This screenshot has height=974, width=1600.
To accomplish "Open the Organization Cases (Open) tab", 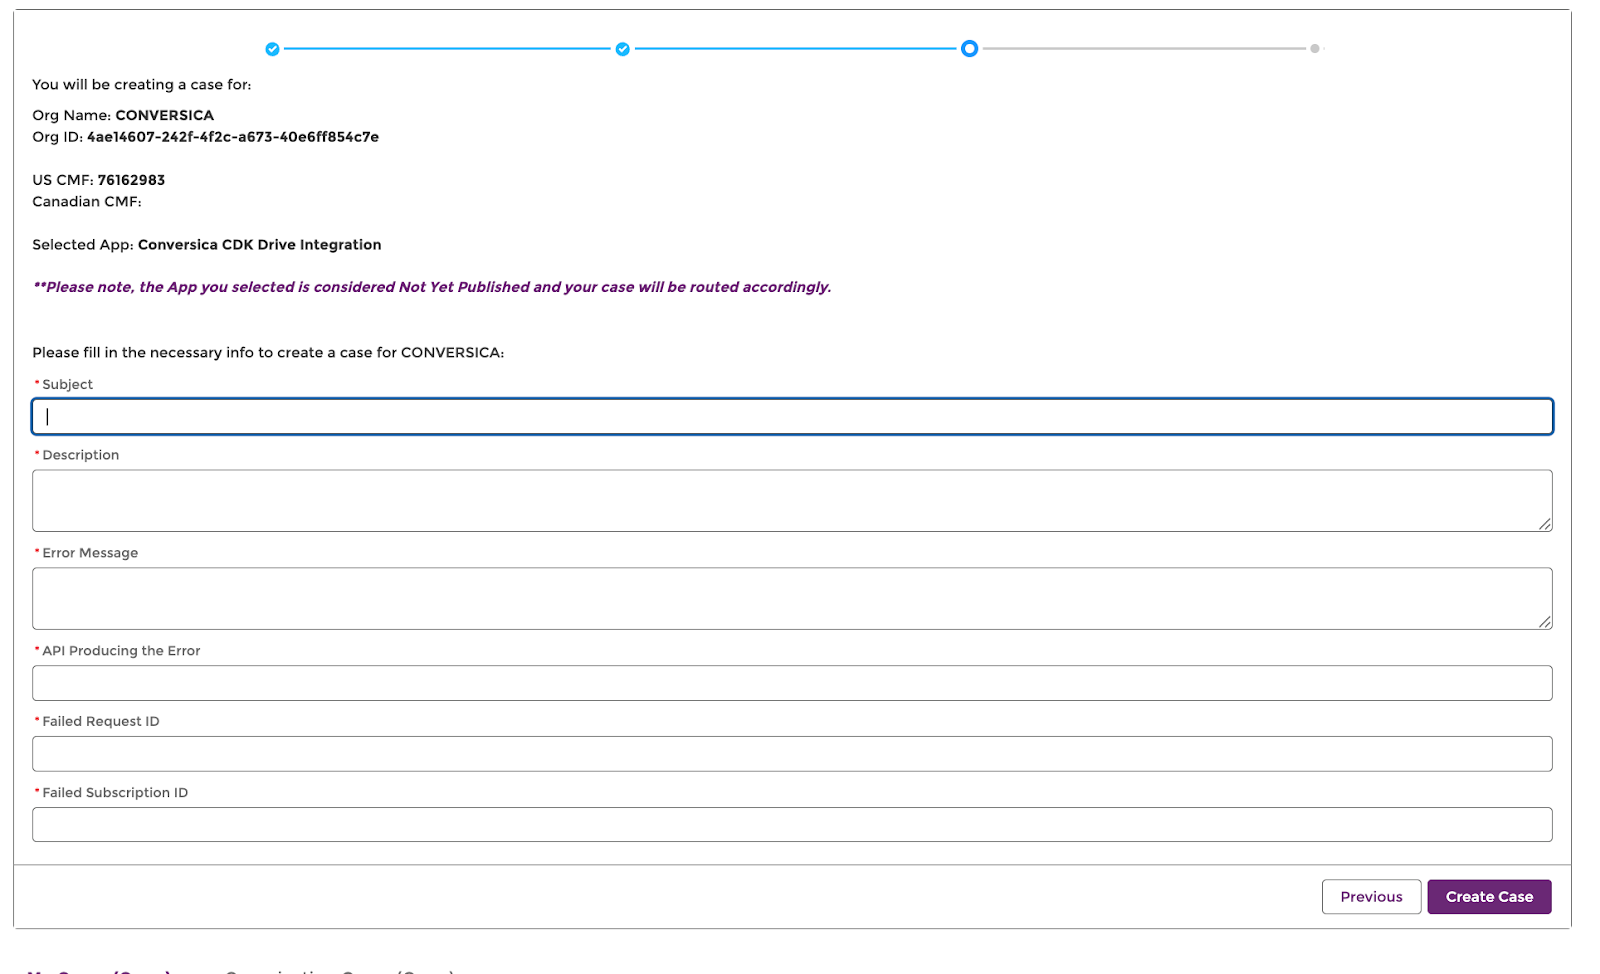I will [x=340, y=970].
